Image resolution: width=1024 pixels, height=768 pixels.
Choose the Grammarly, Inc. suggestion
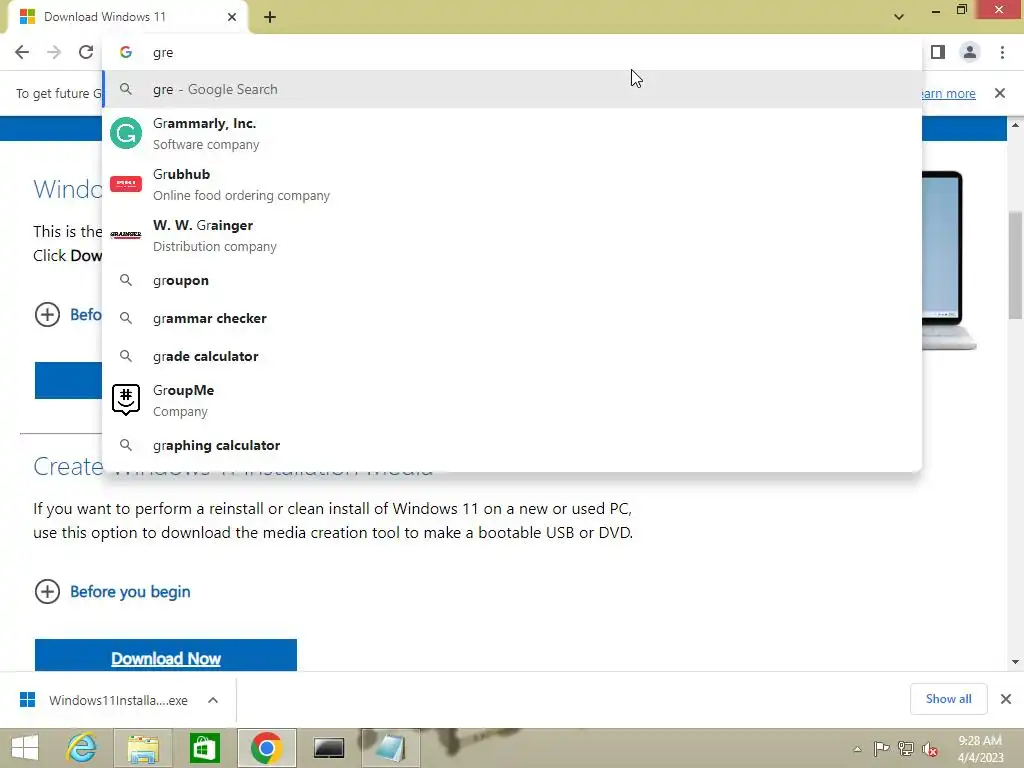coord(512,134)
